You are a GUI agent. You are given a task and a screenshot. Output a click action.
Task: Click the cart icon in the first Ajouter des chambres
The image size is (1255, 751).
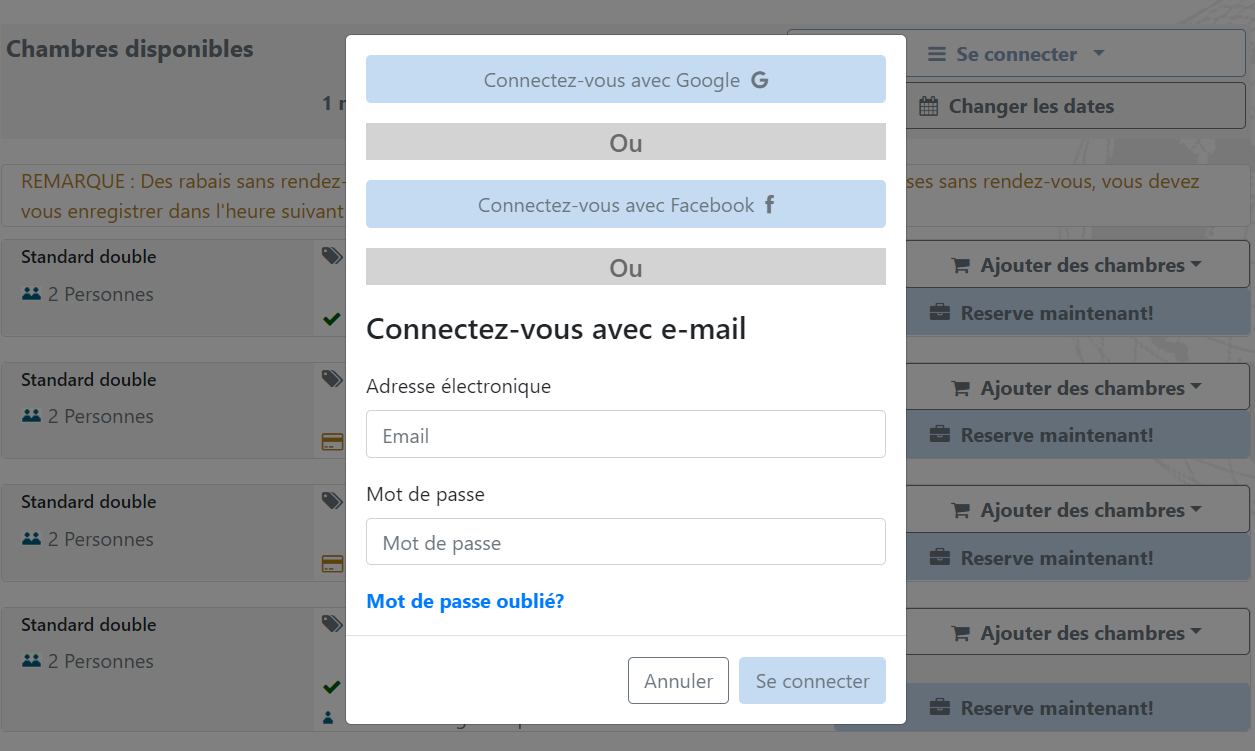click(x=961, y=266)
